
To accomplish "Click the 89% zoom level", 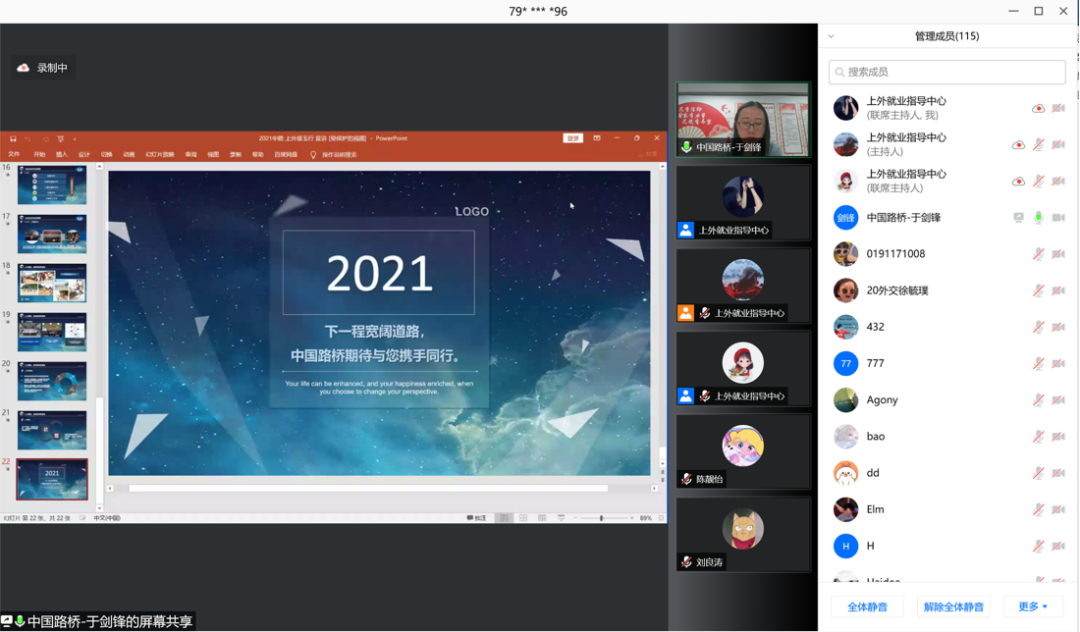I will point(645,518).
